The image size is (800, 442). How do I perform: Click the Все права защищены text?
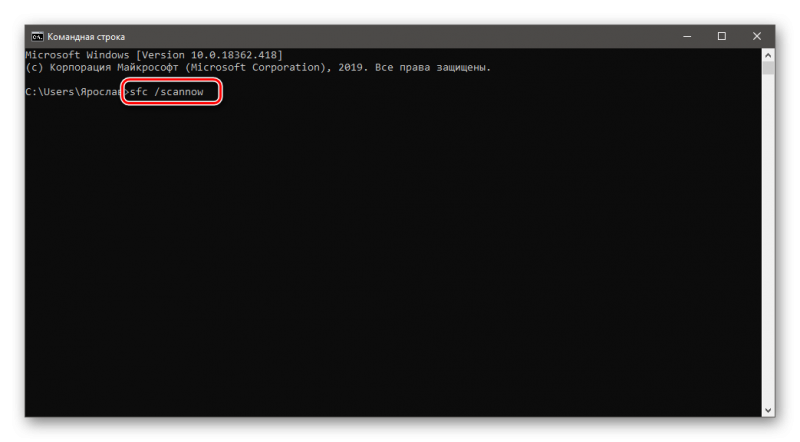[x=433, y=67]
